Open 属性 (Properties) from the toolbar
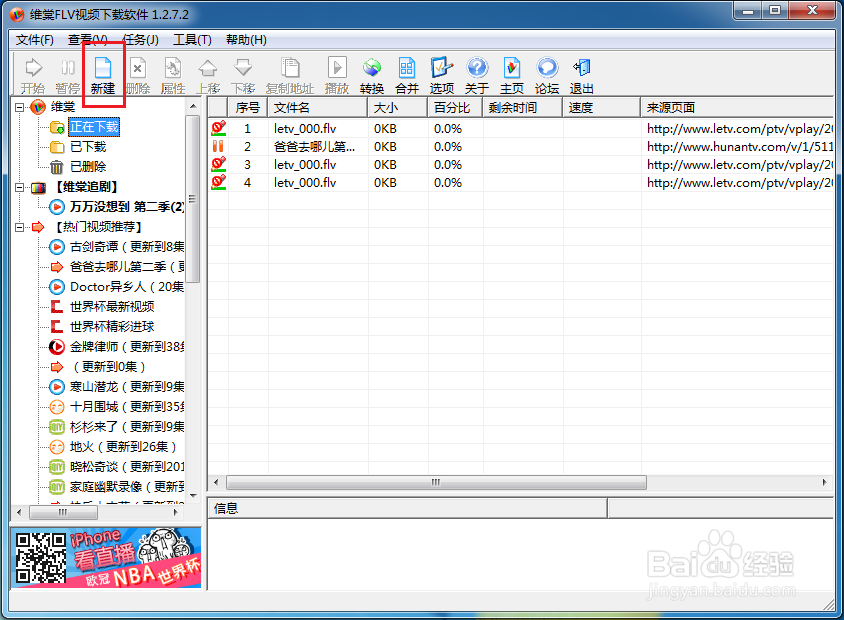 pos(173,75)
